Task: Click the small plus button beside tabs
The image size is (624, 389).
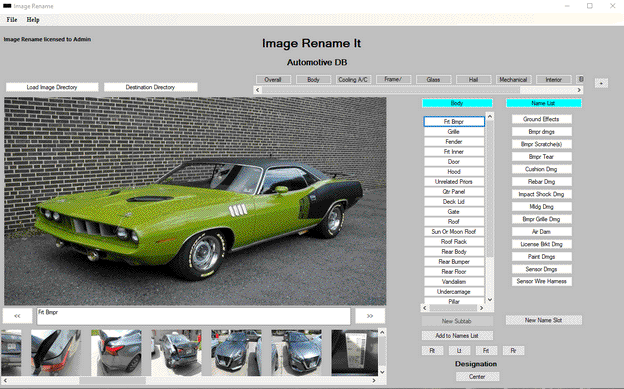Action: [x=601, y=83]
